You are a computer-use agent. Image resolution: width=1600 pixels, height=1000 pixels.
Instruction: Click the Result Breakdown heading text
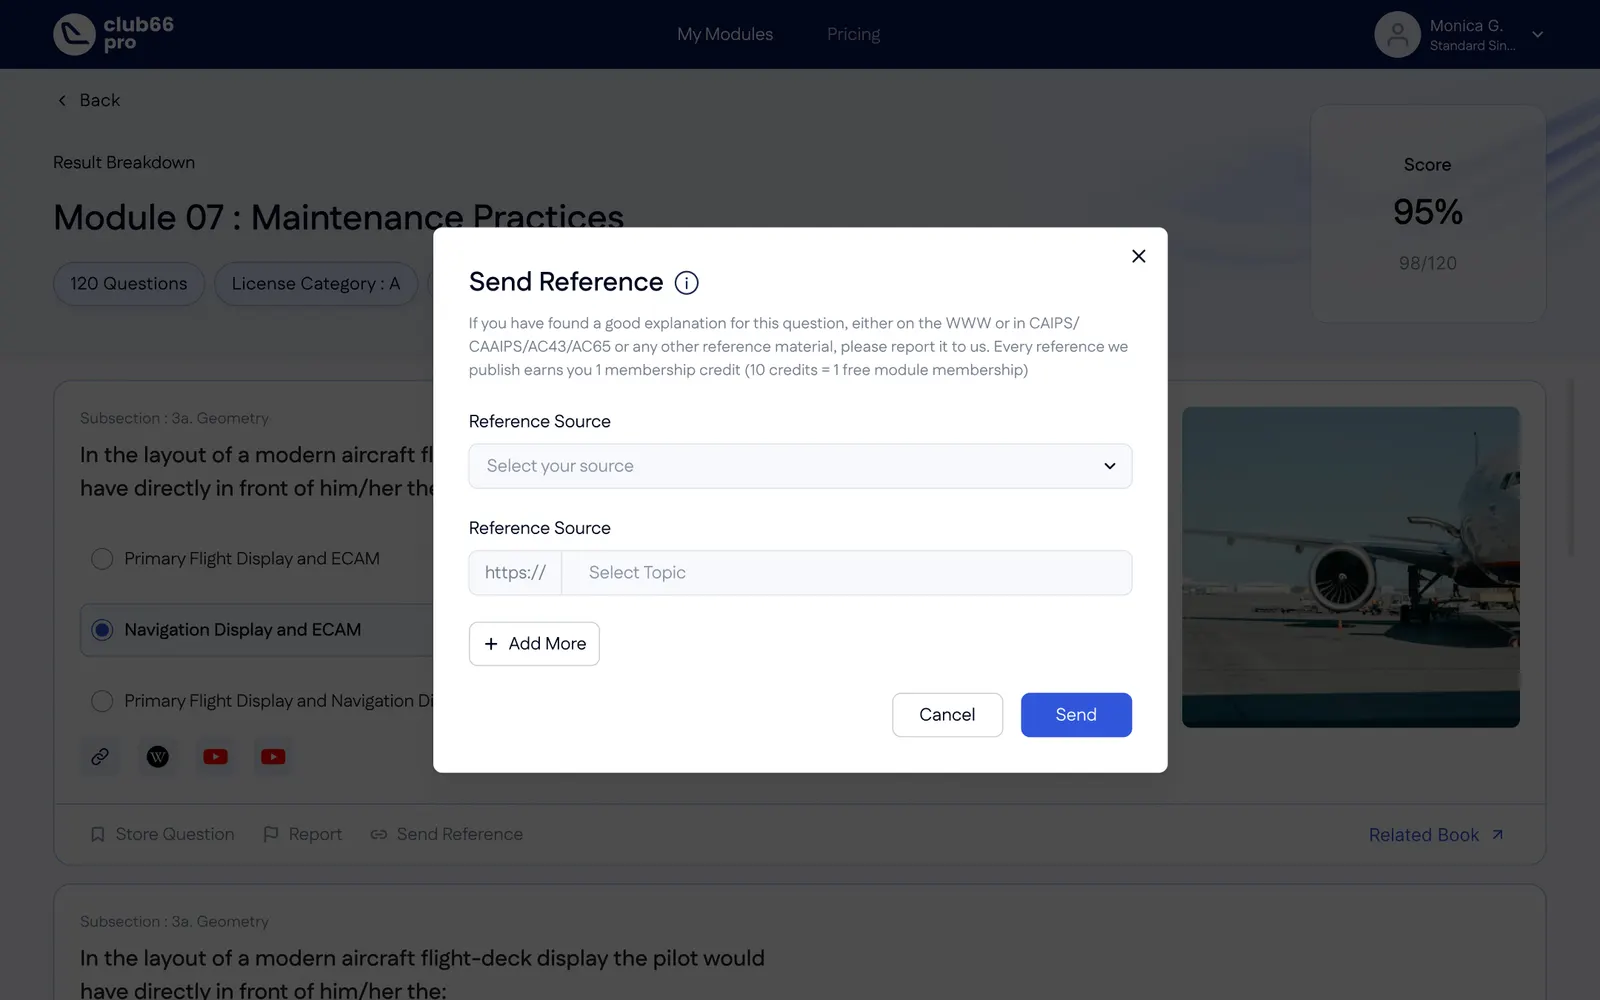[x=124, y=162]
